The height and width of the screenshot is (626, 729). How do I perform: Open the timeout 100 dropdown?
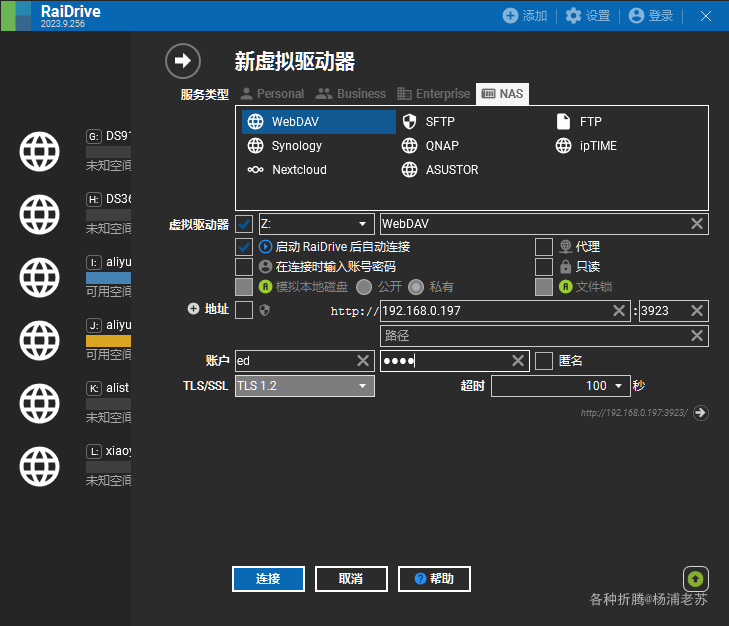[561, 386]
